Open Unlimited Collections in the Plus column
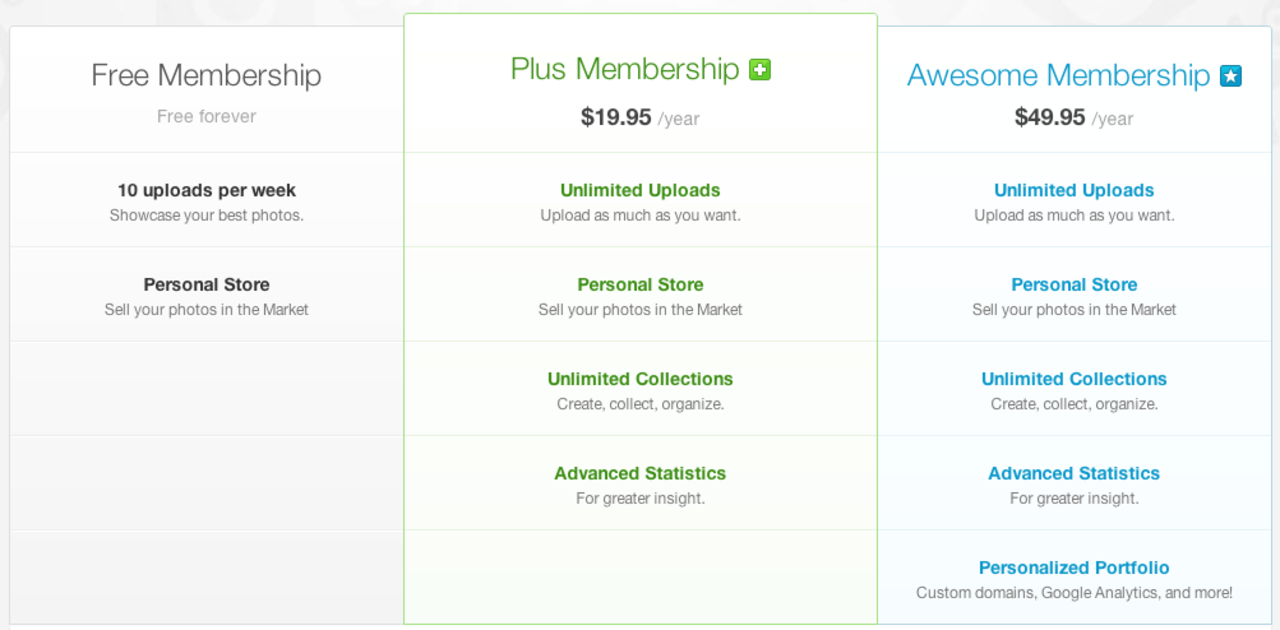Screen dimensions: 1280x630 coord(640,379)
